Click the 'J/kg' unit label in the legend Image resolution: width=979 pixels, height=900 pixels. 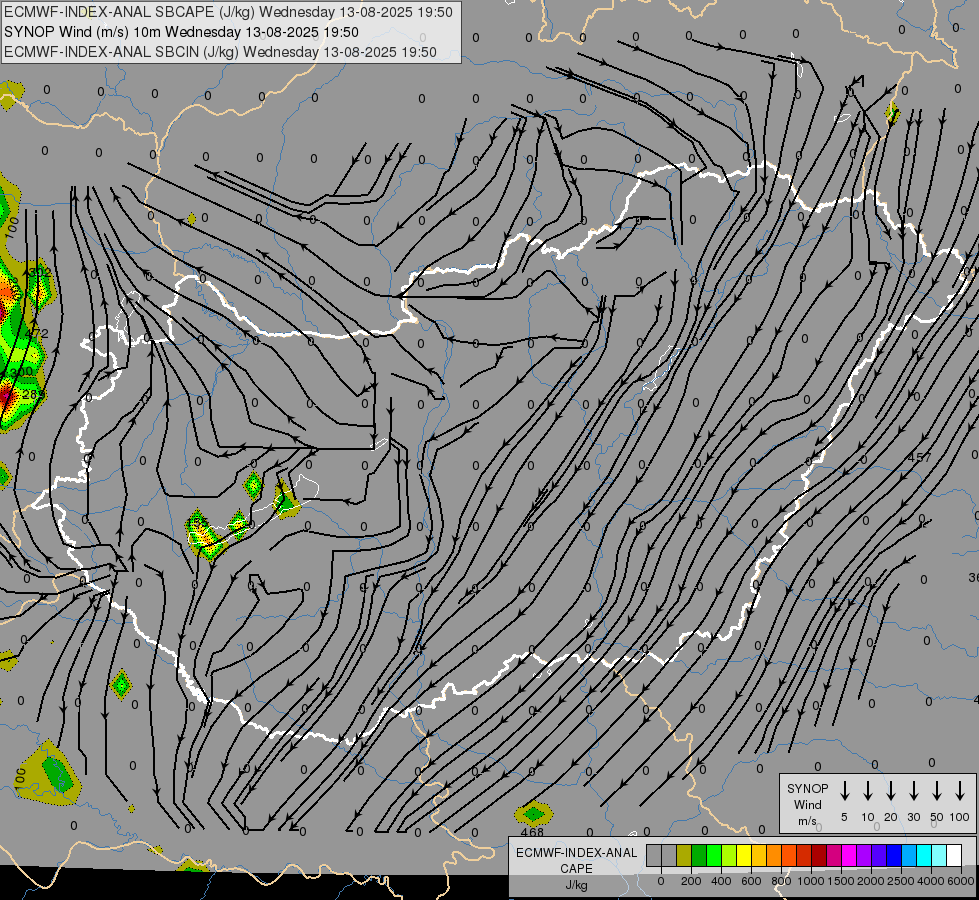pyautogui.click(x=576, y=885)
